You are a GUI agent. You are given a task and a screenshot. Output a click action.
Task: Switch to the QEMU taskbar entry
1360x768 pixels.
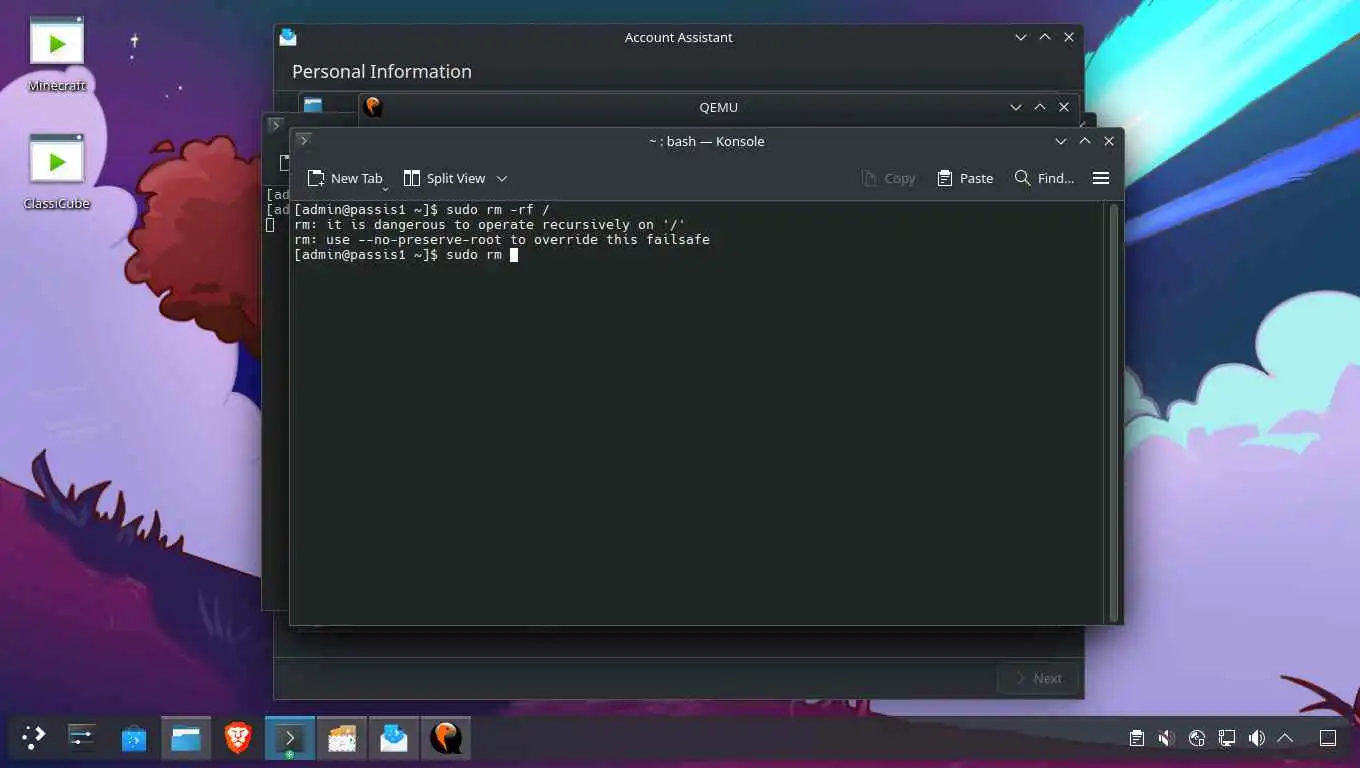tap(446, 738)
